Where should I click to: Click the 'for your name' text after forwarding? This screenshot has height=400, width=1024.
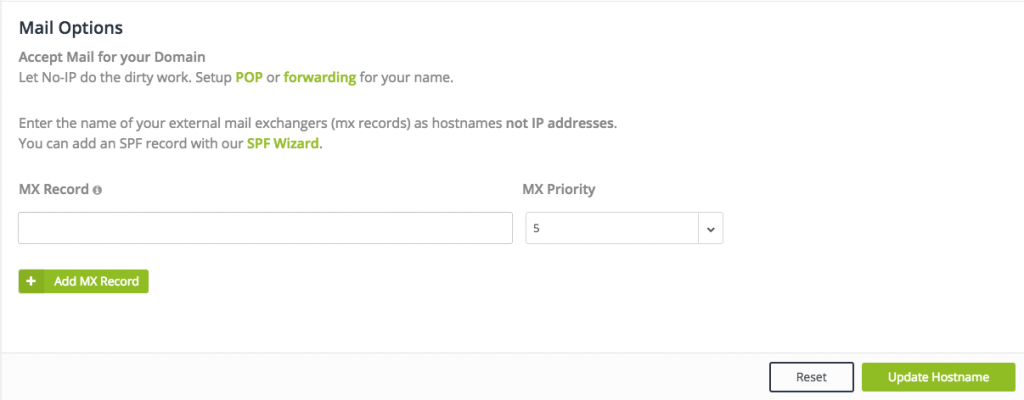[x=406, y=78]
